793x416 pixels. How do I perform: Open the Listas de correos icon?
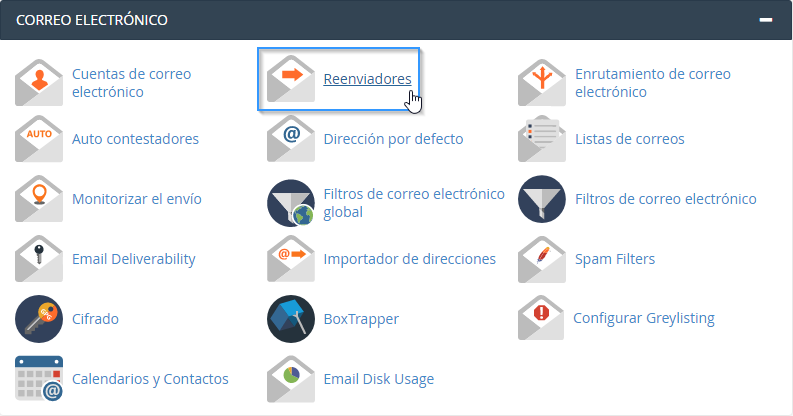542,139
